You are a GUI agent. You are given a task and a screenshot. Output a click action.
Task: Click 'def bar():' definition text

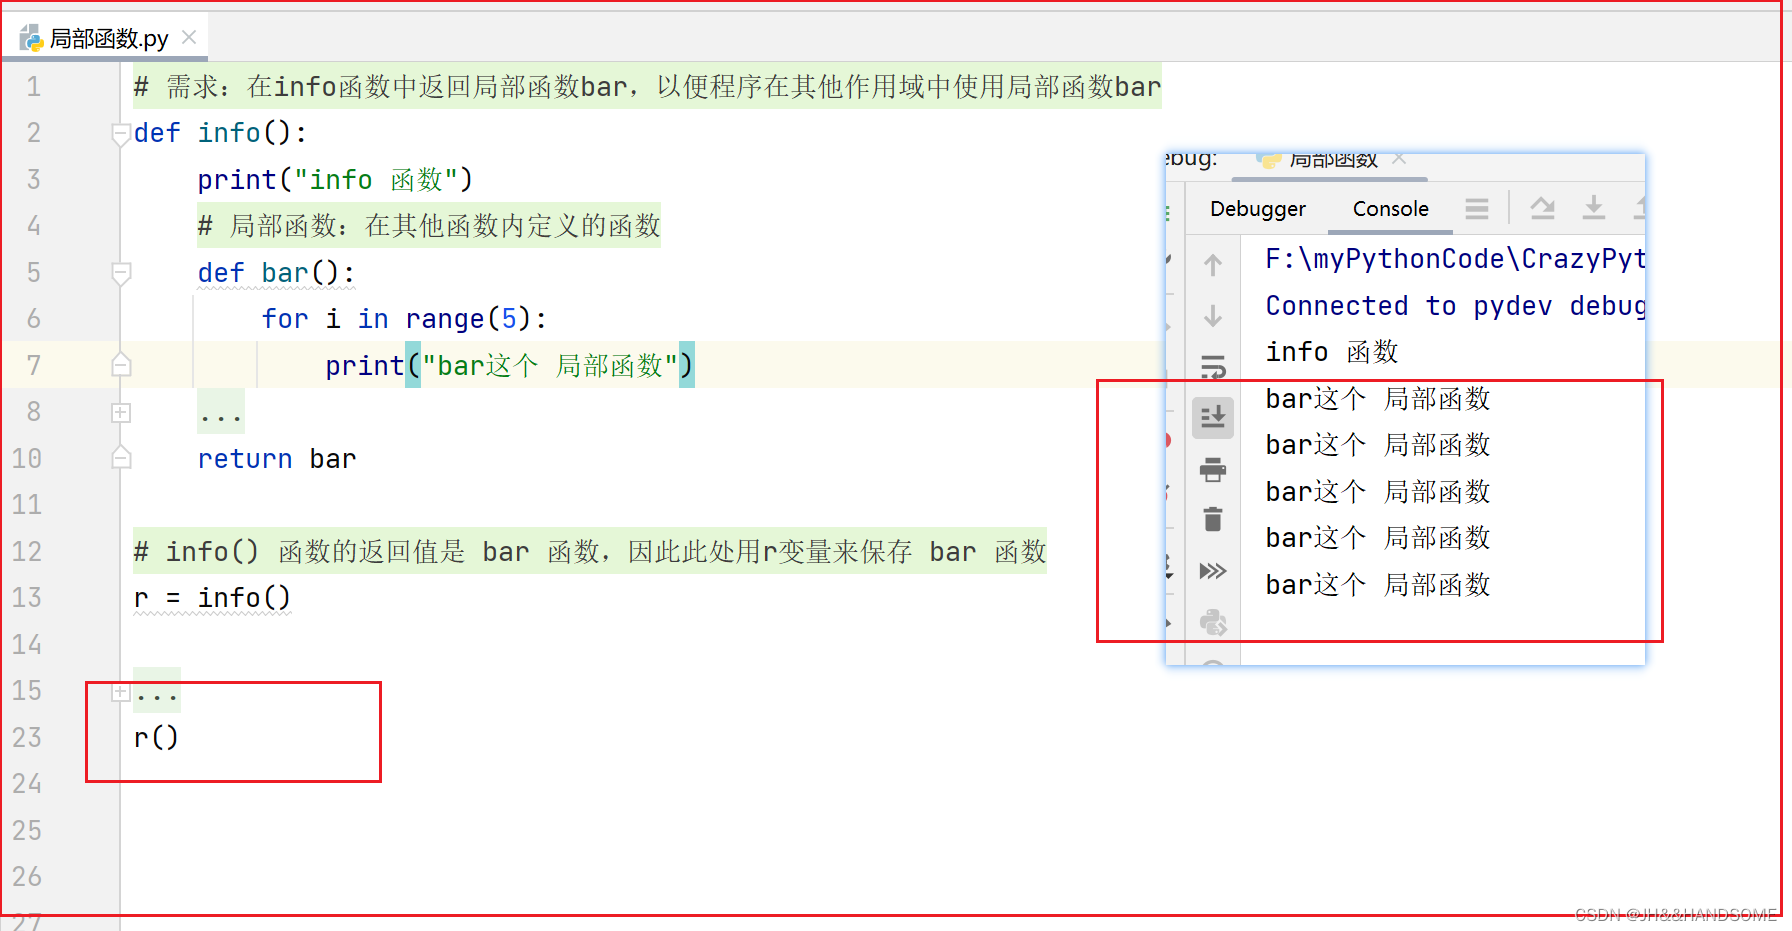(276, 273)
